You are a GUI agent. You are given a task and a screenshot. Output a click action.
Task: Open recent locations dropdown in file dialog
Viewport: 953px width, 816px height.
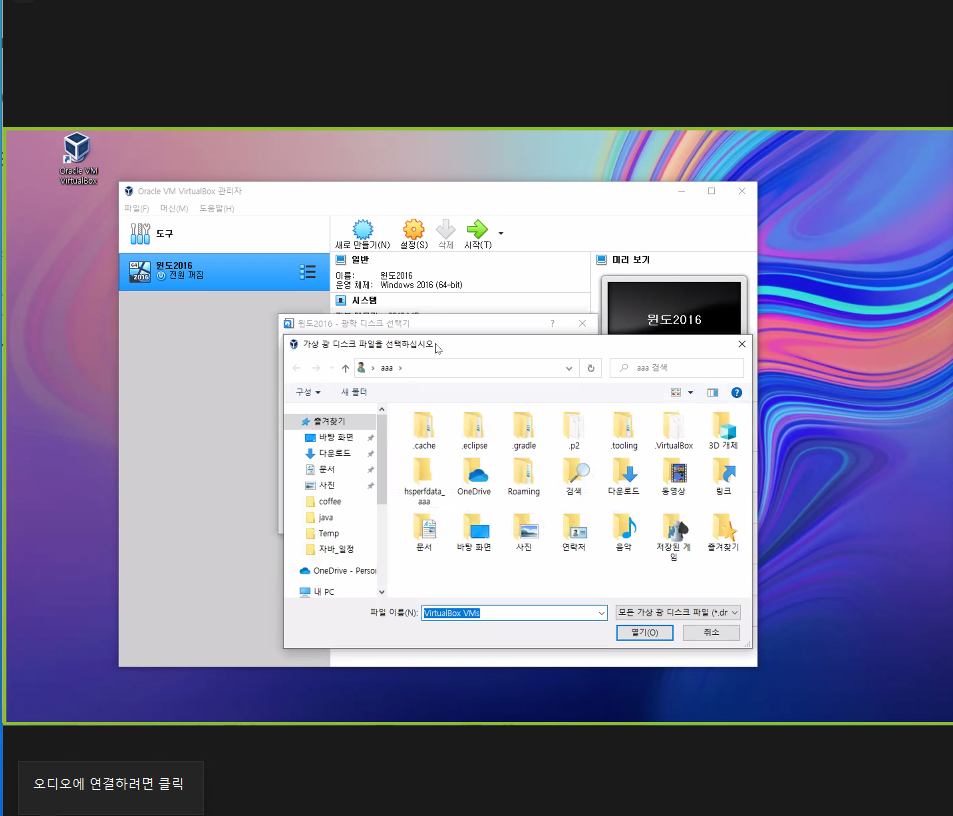point(331,368)
